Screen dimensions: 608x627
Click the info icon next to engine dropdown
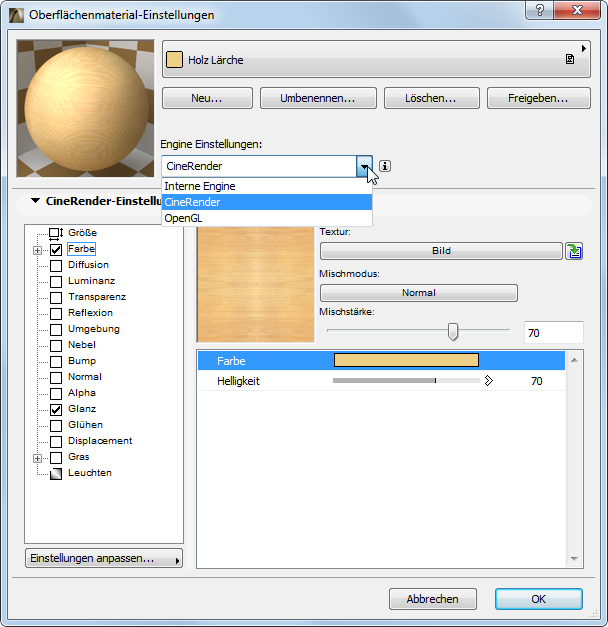385,166
